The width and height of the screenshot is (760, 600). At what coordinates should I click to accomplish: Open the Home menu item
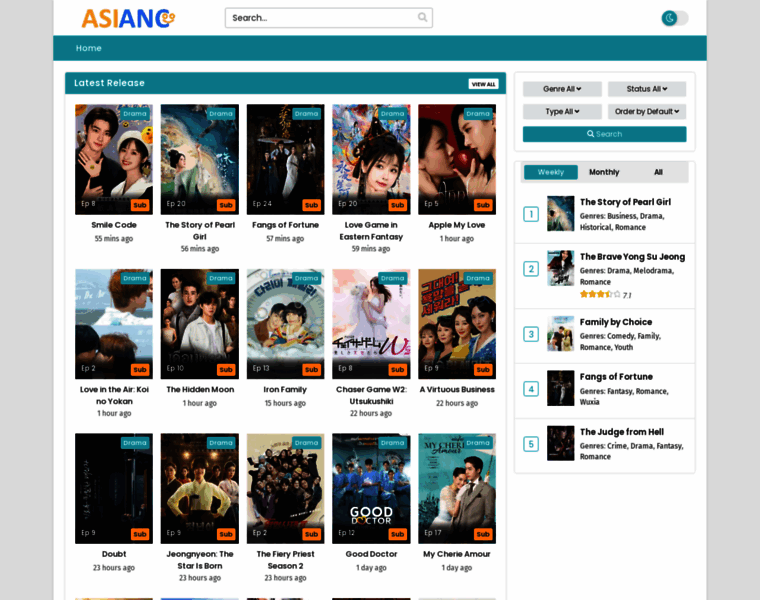(89, 48)
